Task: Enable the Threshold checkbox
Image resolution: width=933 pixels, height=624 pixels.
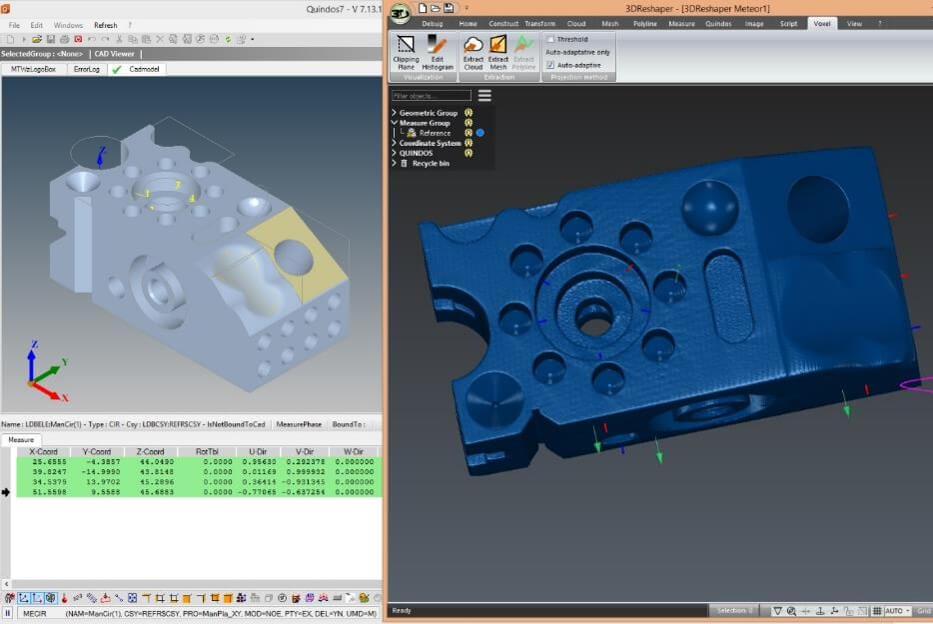Action: (550, 39)
